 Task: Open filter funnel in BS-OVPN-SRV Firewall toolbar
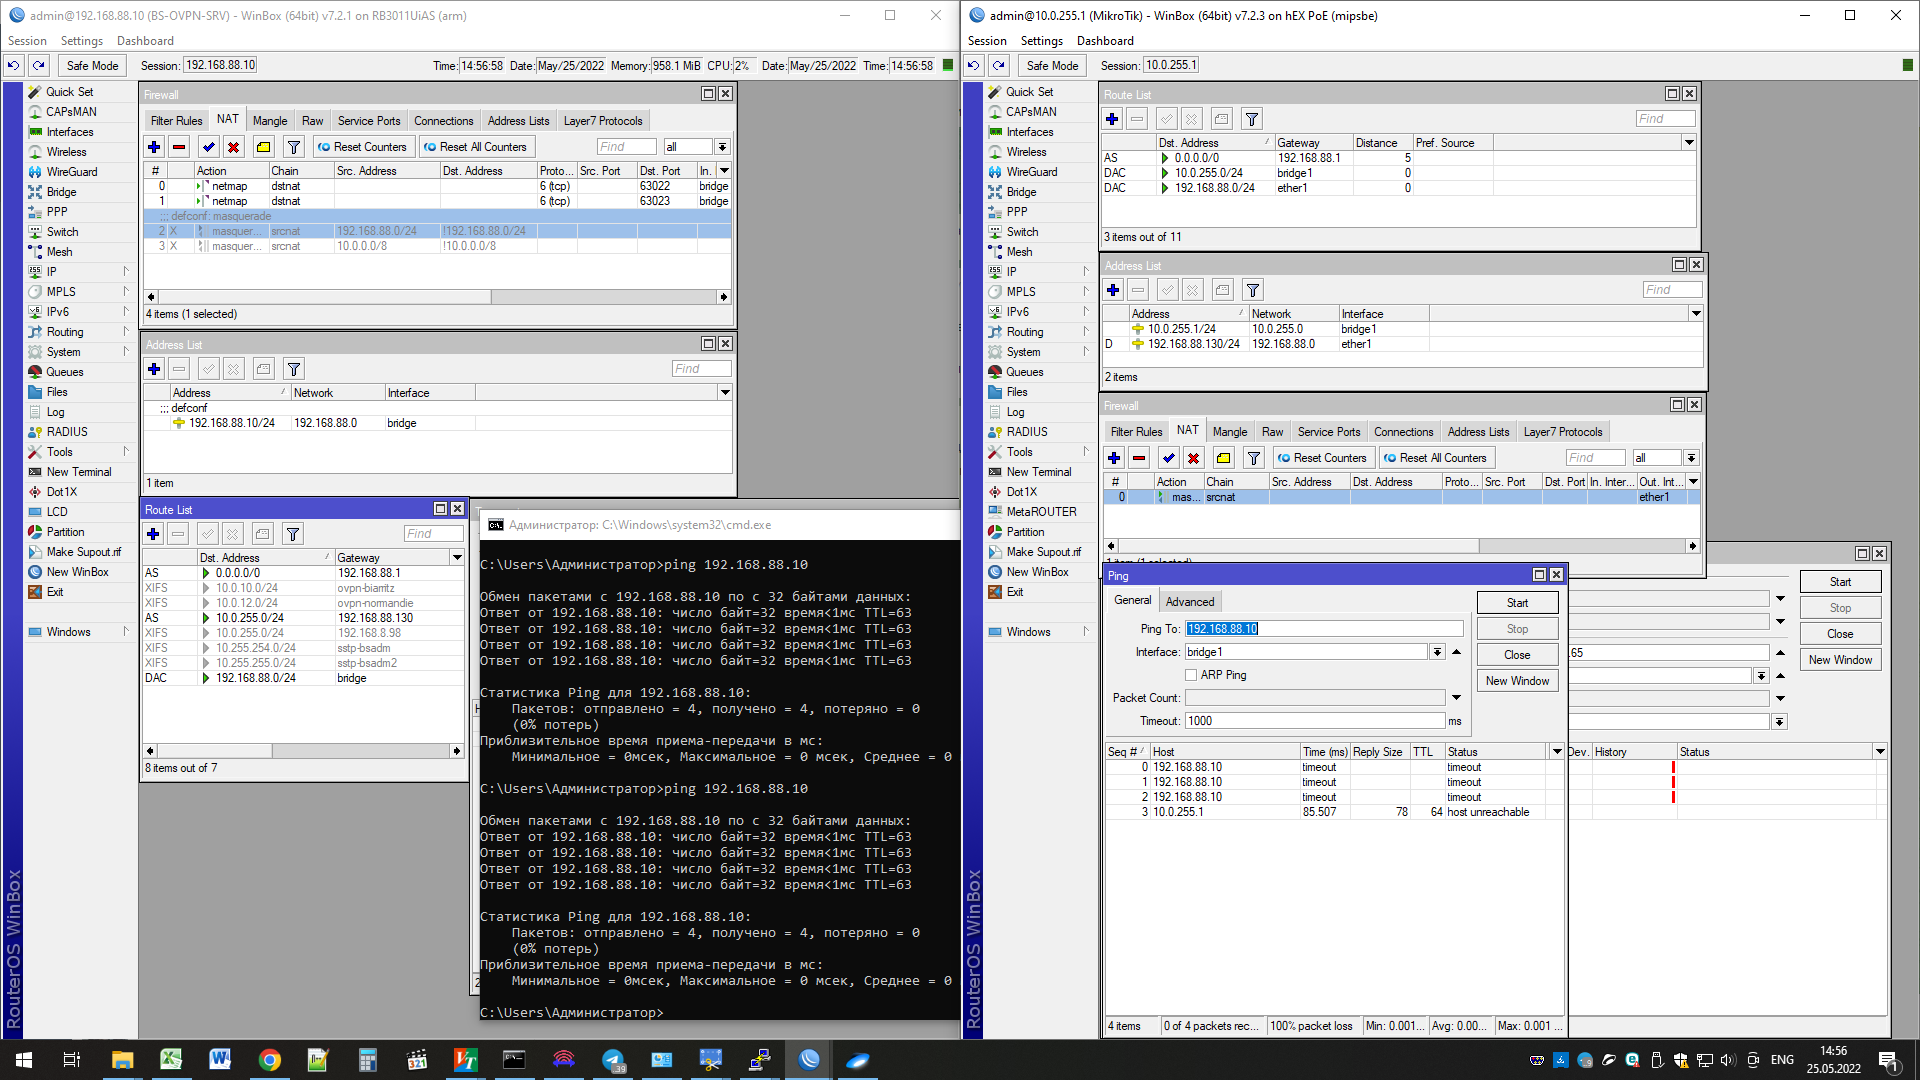click(x=293, y=147)
